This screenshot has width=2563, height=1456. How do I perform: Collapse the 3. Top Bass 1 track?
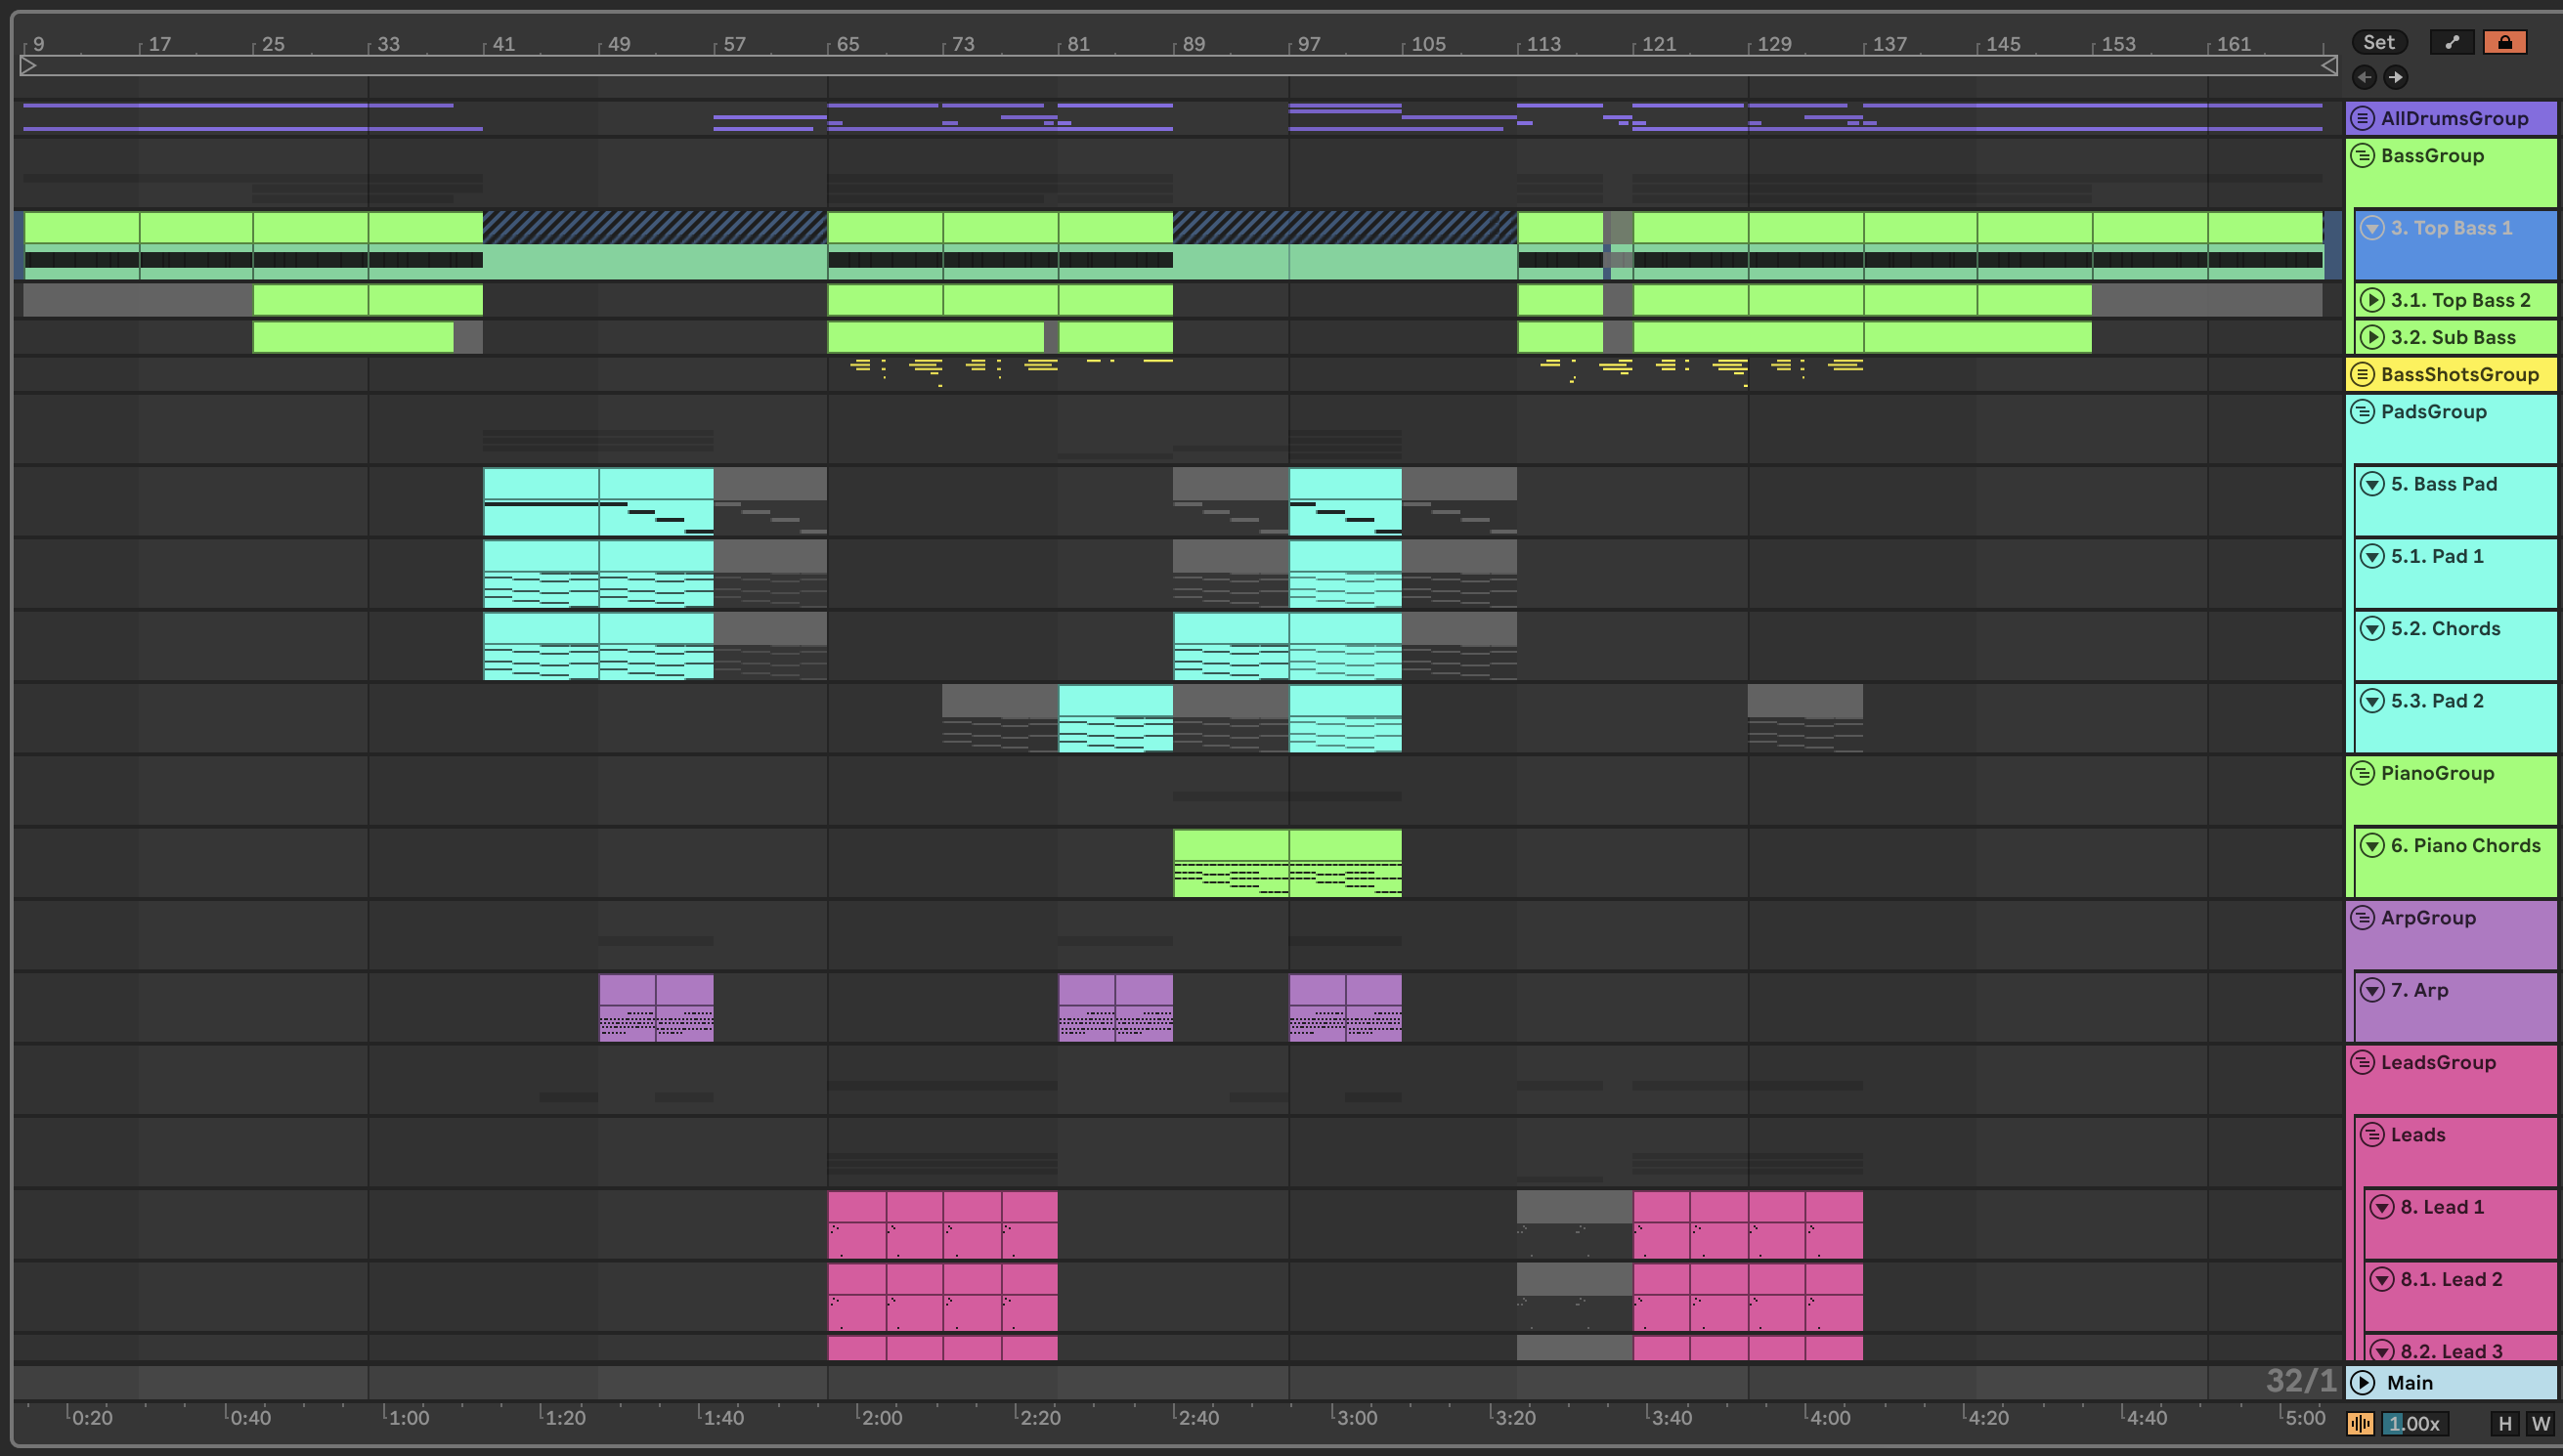(2372, 228)
